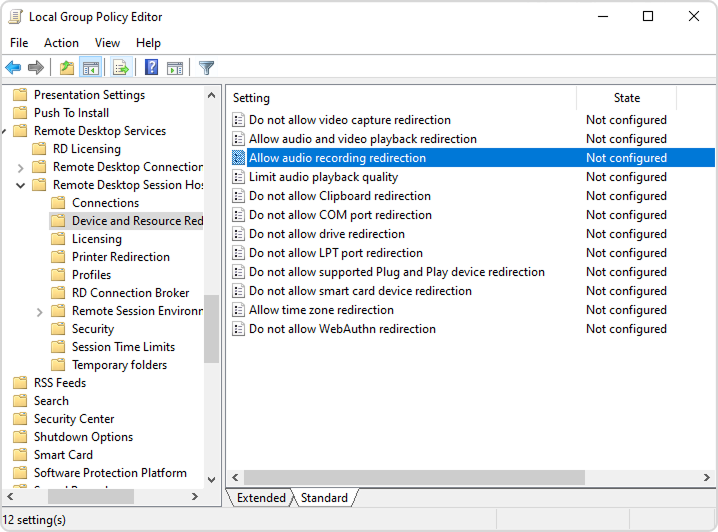The image size is (718, 532).
Task: Click policy icon for WebAuthn redirection
Action: pyautogui.click(x=239, y=329)
